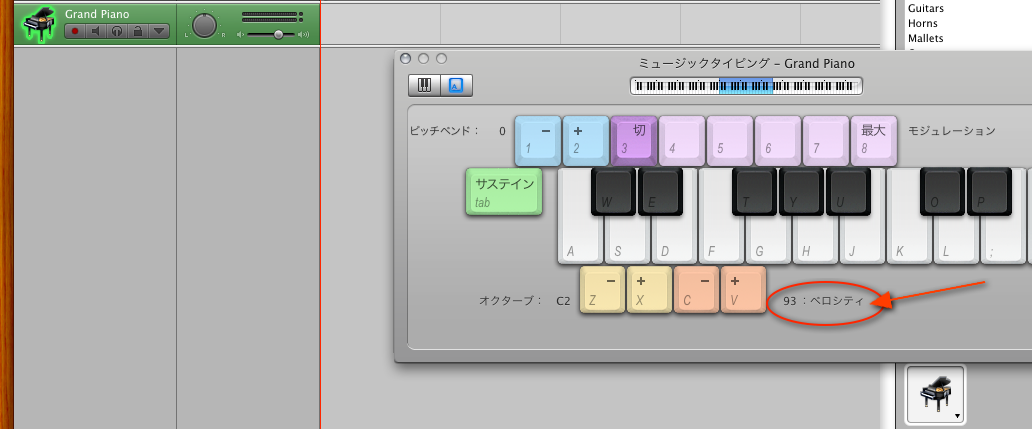Play the white piano key labeled F
1032x429 pixels.
tap(721, 240)
